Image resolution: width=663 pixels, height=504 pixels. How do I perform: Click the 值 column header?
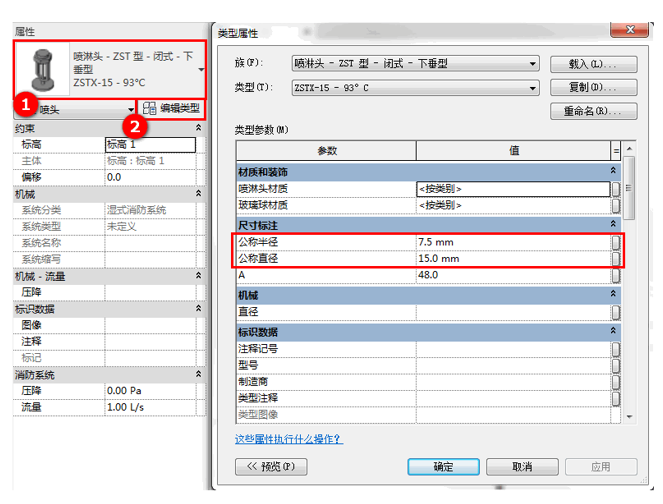(x=513, y=151)
